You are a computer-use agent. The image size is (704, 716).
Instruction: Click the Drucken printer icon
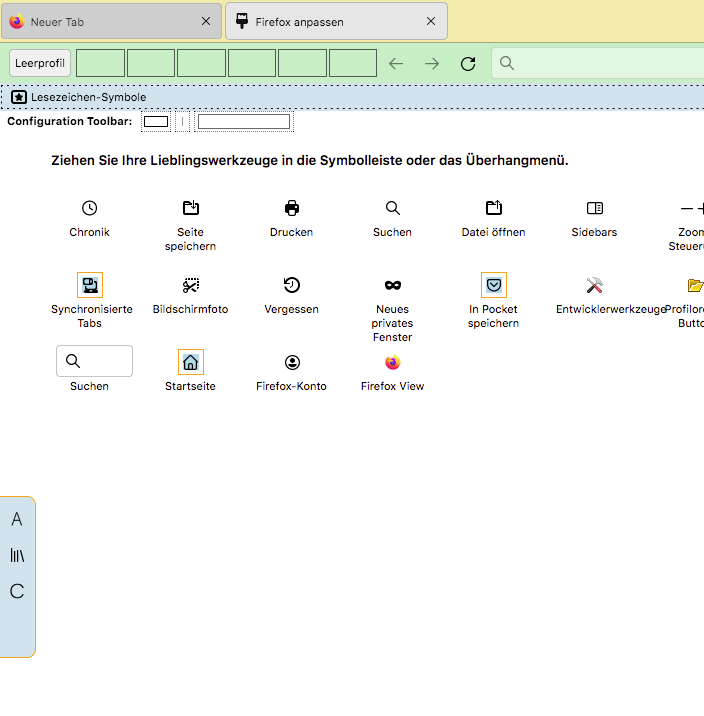[x=292, y=208]
